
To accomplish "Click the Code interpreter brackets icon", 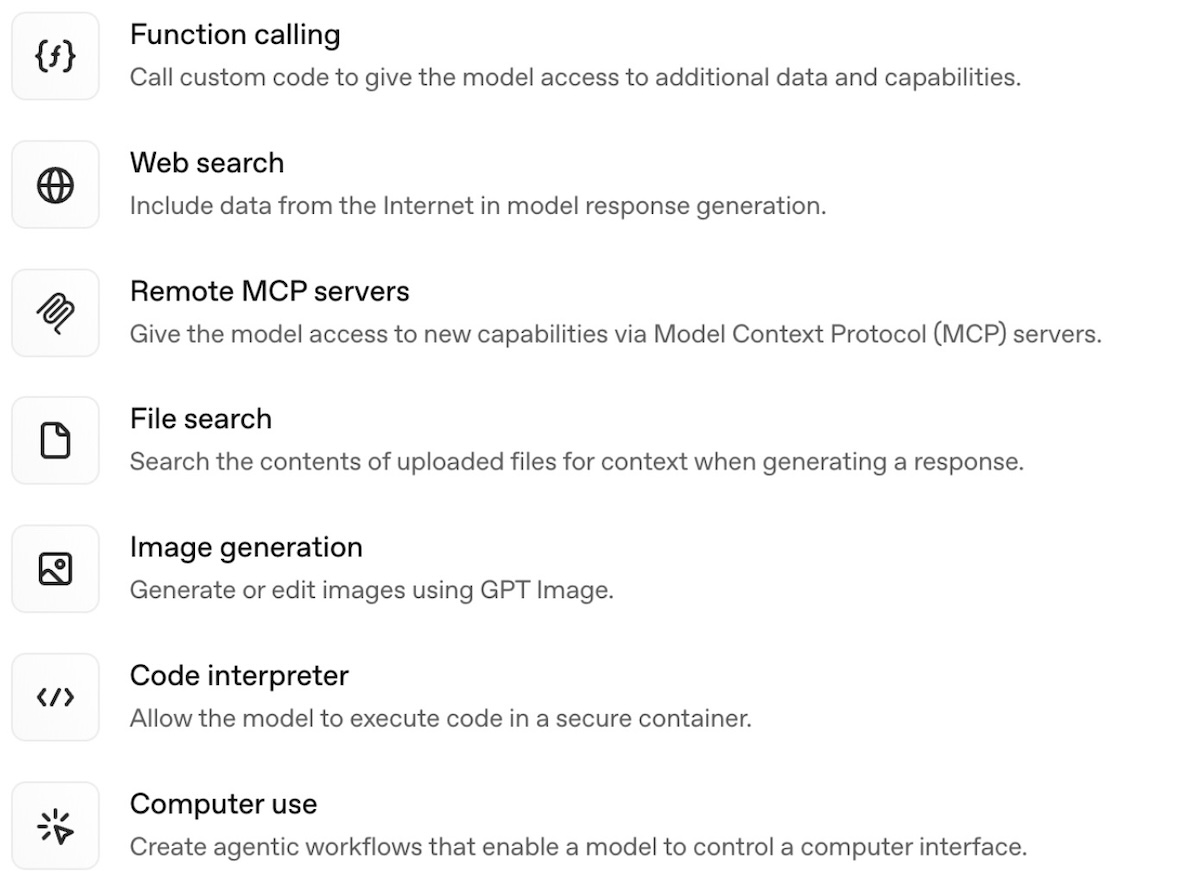I will point(55,698).
